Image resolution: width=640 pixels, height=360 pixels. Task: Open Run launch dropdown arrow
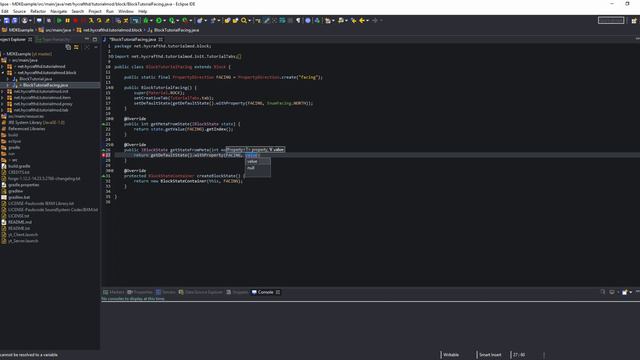click(x=164, y=20)
